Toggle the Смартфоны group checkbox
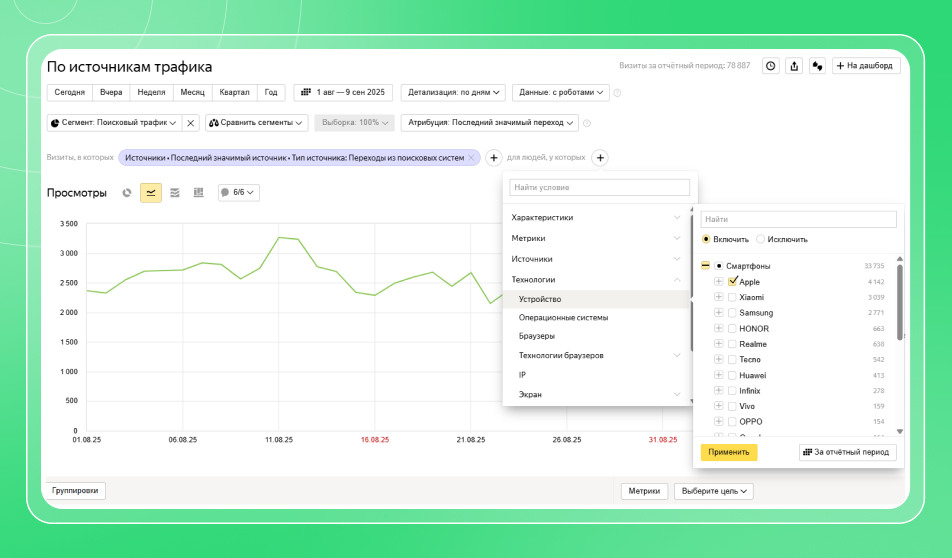The height and width of the screenshot is (558, 952). pos(719,265)
